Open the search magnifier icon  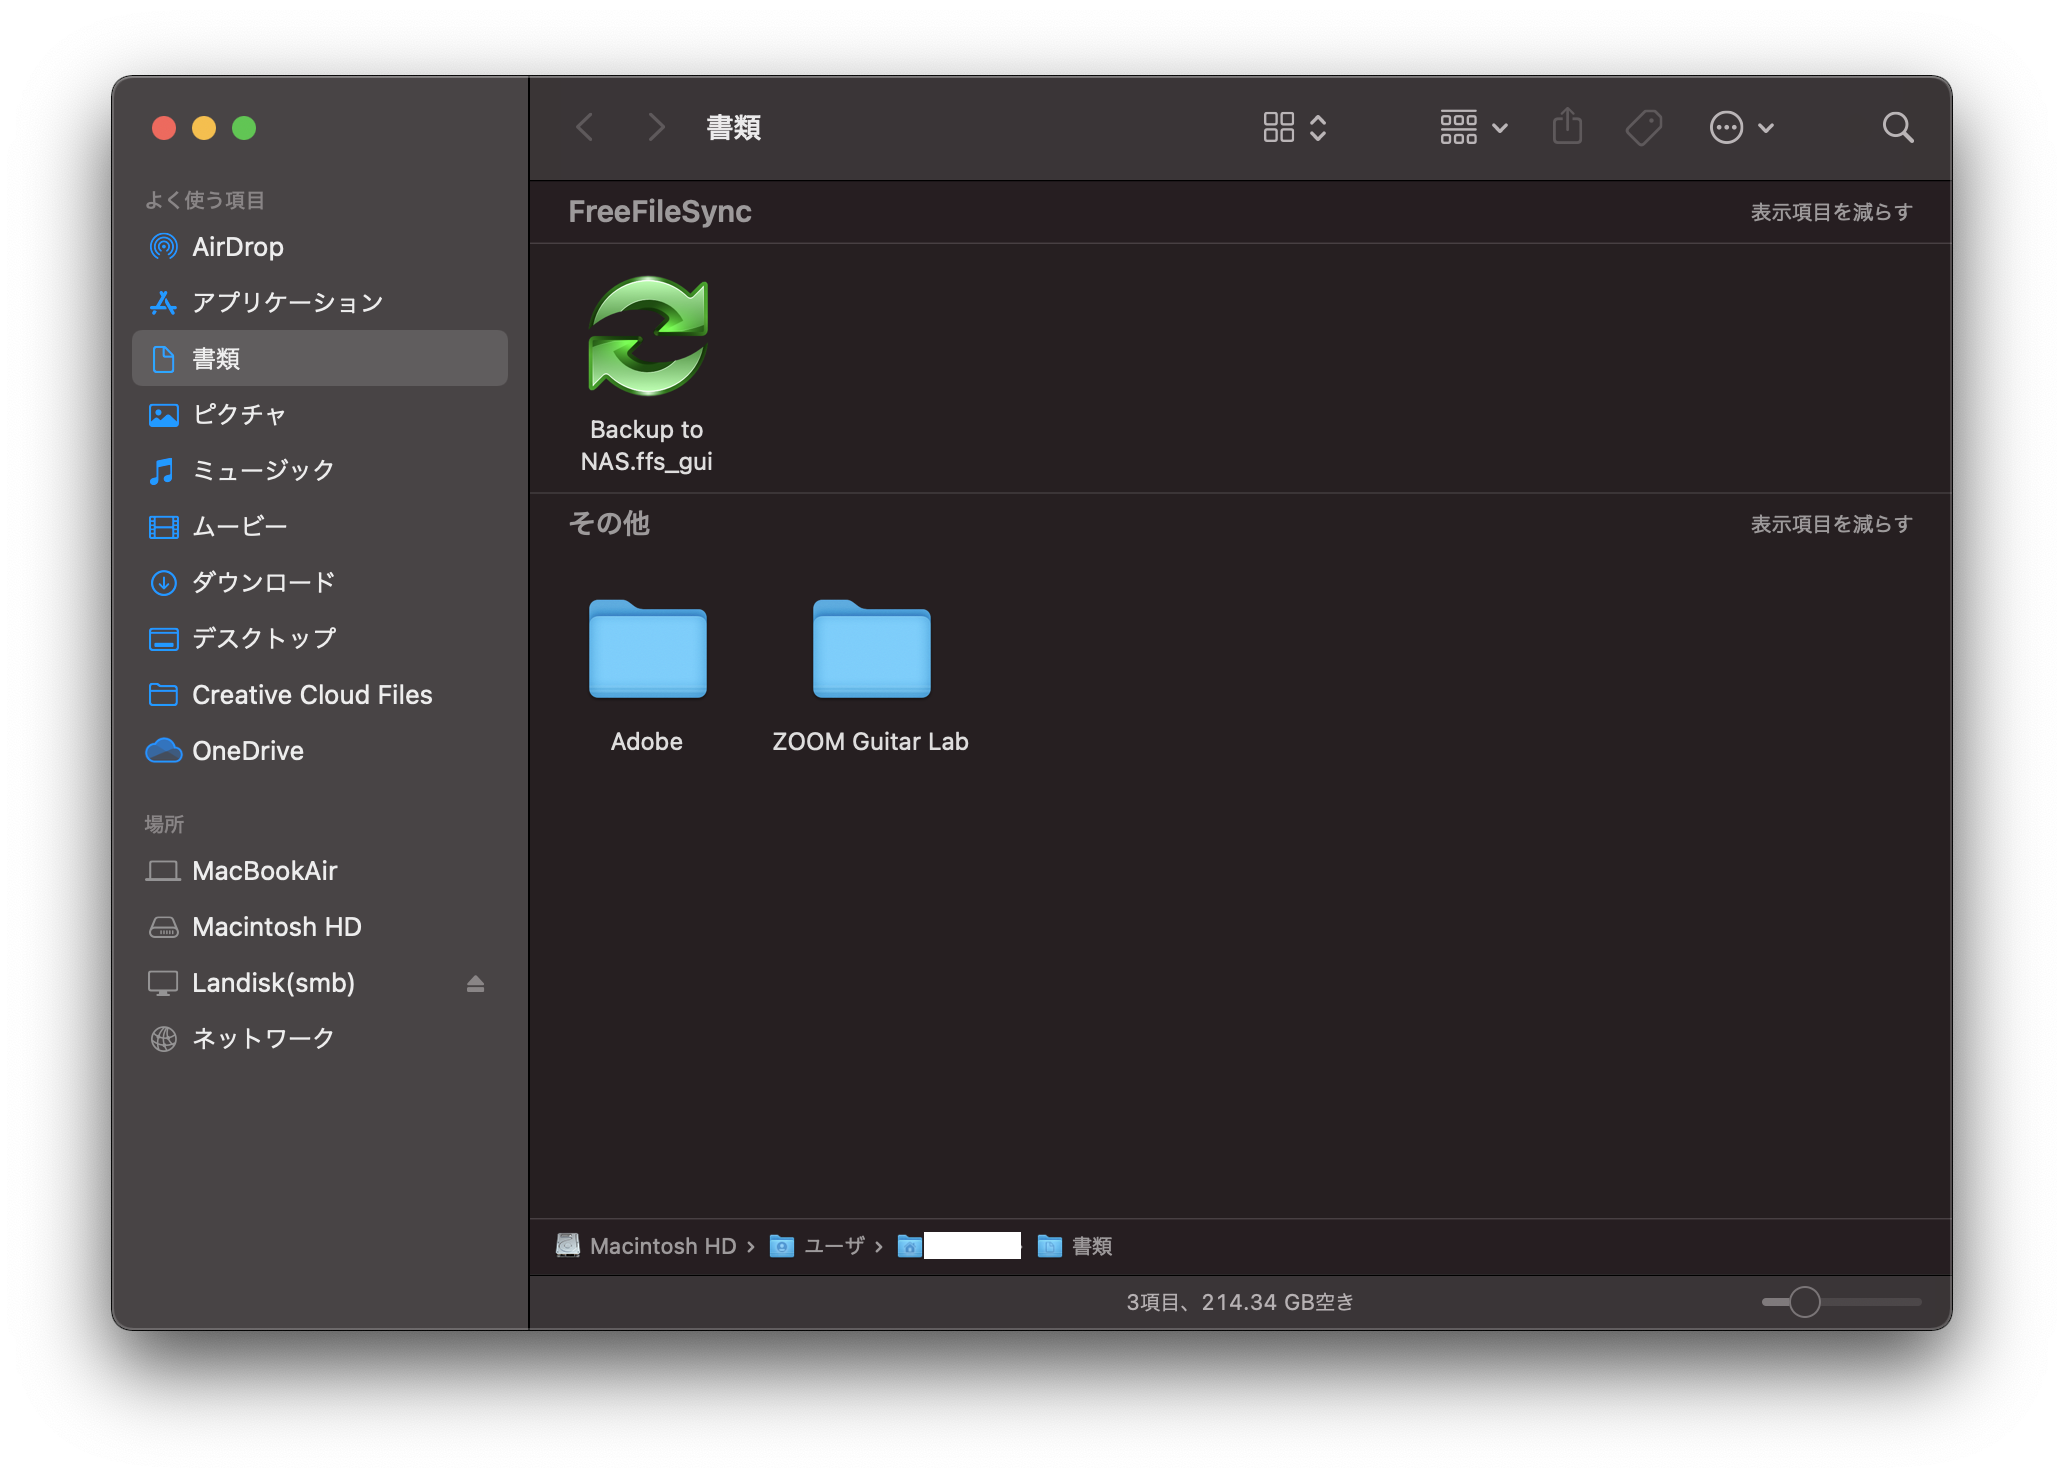point(1897,127)
